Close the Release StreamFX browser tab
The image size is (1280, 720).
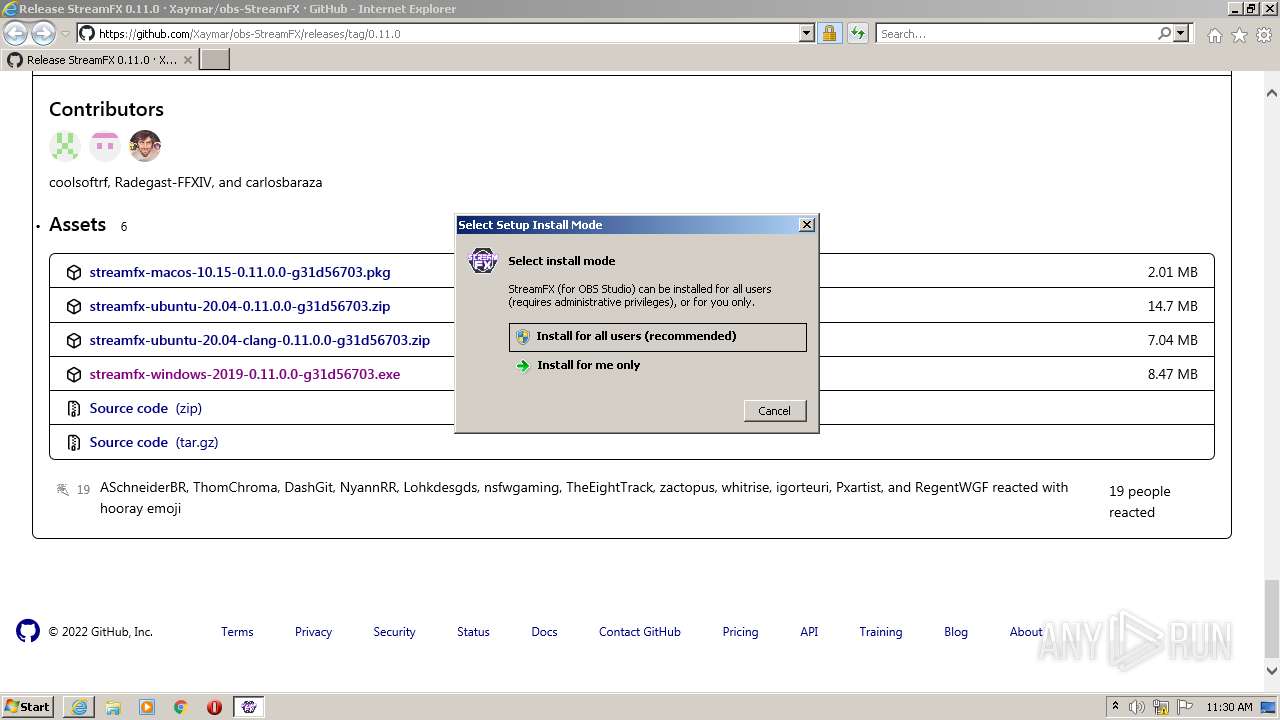point(187,60)
